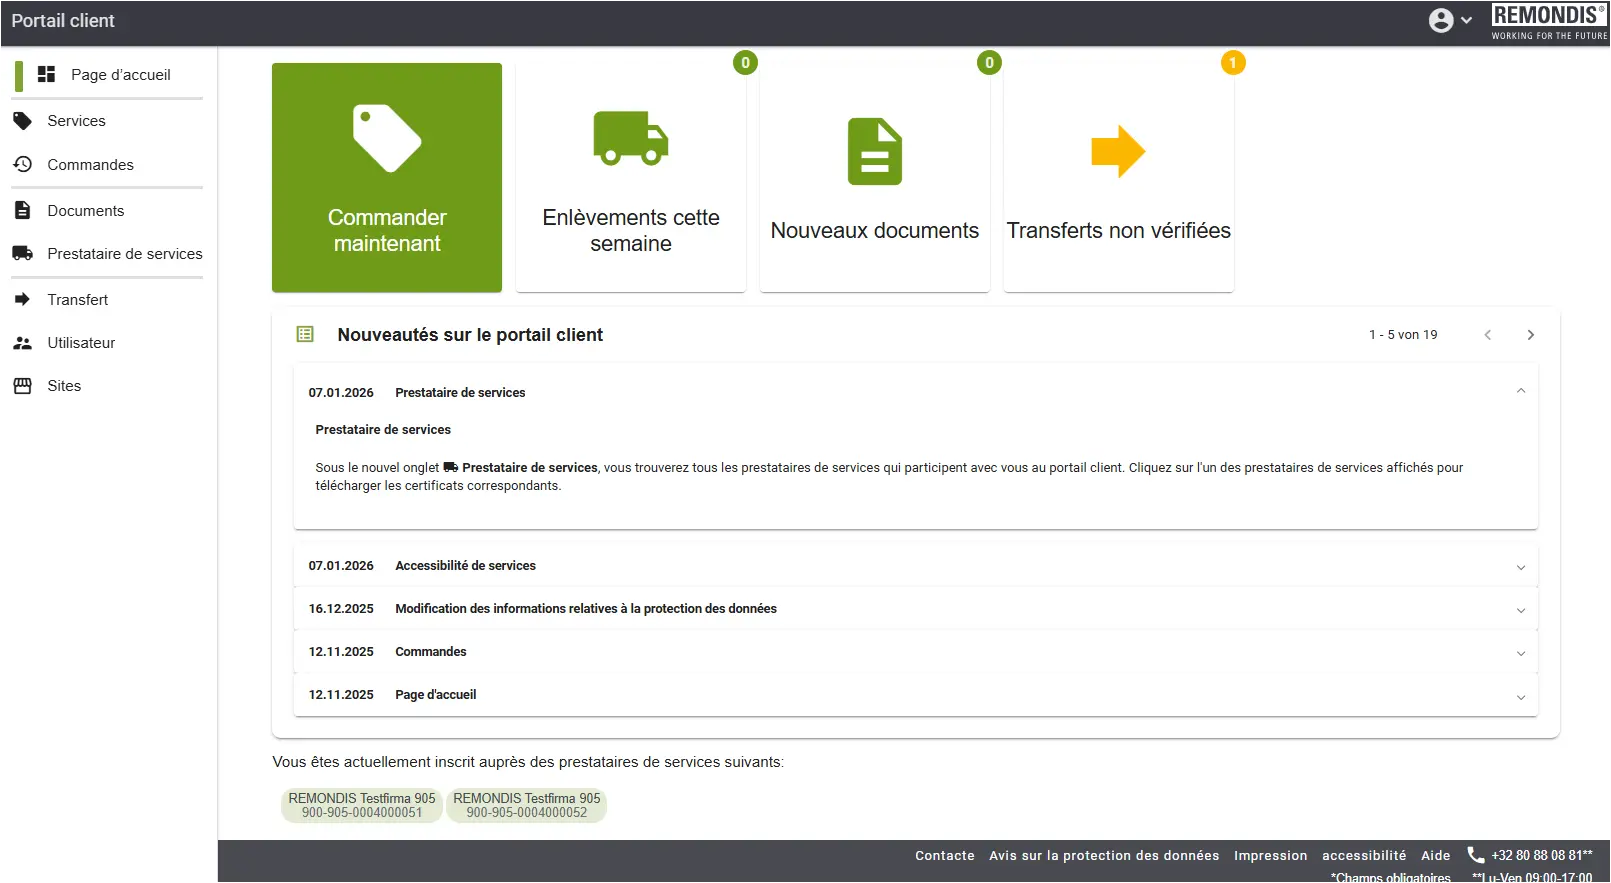Select REMONDIS Testfirma 905 chip ending 0051

click(x=362, y=805)
